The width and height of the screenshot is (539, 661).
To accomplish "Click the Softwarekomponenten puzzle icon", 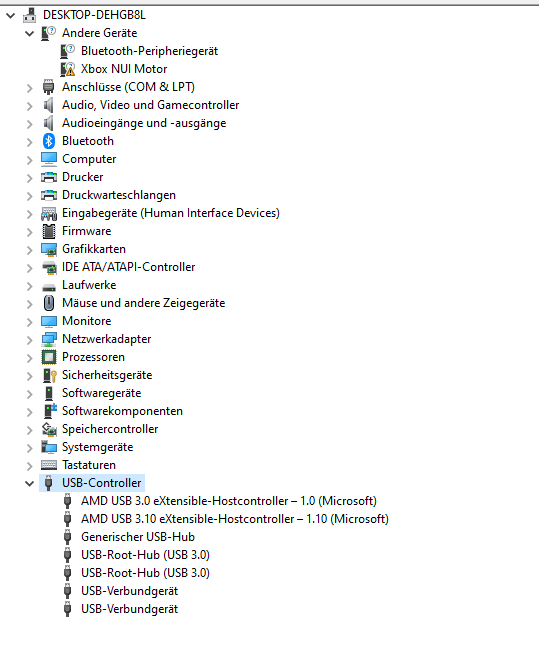I will tap(49, 411).
